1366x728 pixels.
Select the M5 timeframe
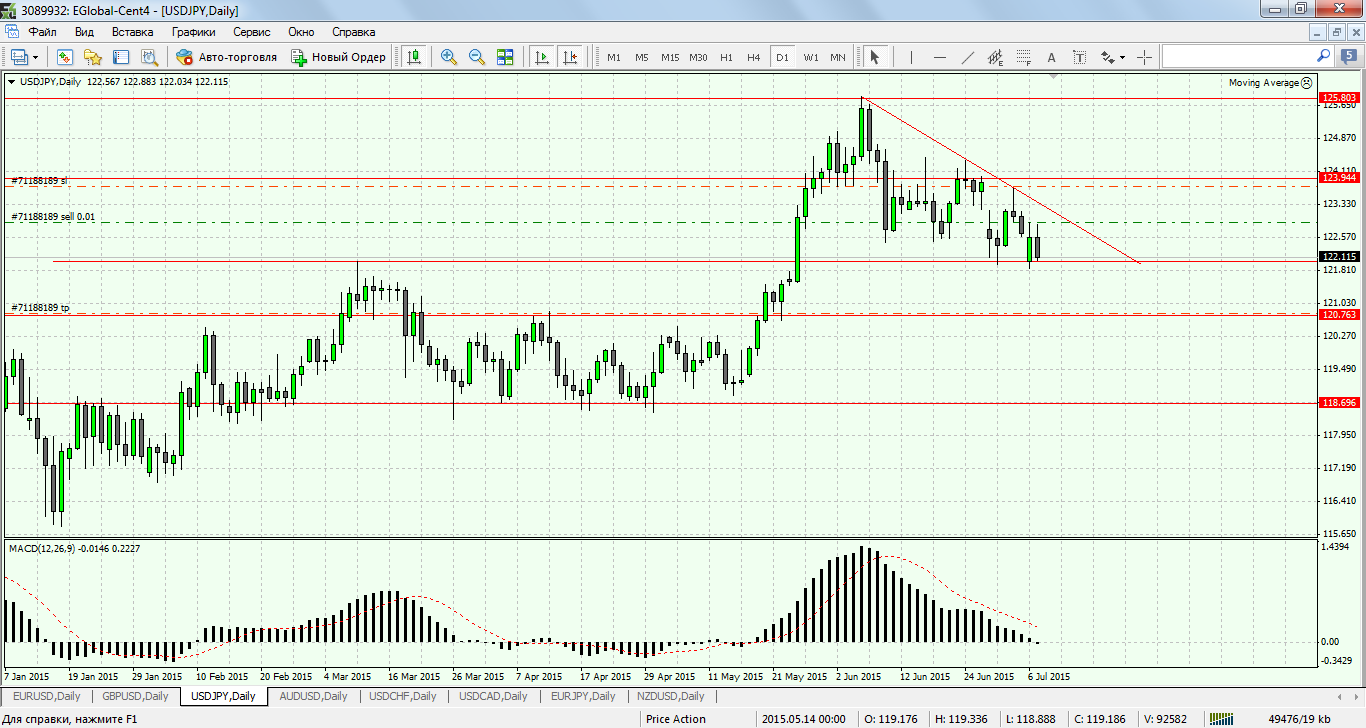coord(642,57)
